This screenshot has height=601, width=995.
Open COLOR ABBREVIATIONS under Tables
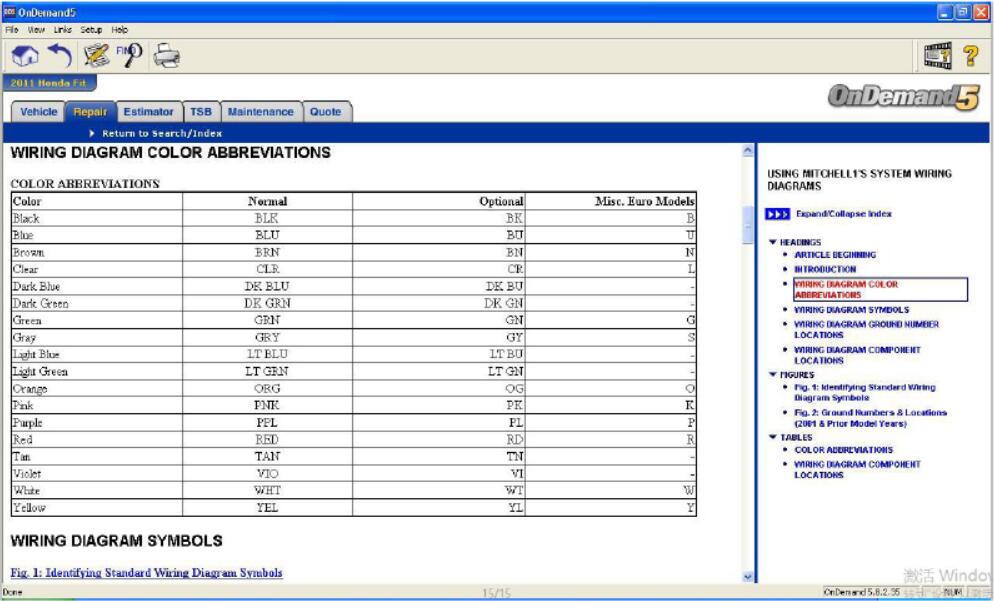click(x=843, y=450)
